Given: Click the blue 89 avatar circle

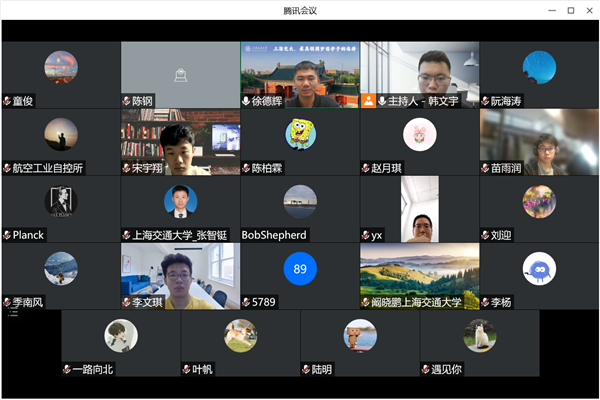Looking at the screenshot, I should tap(300, 268).
